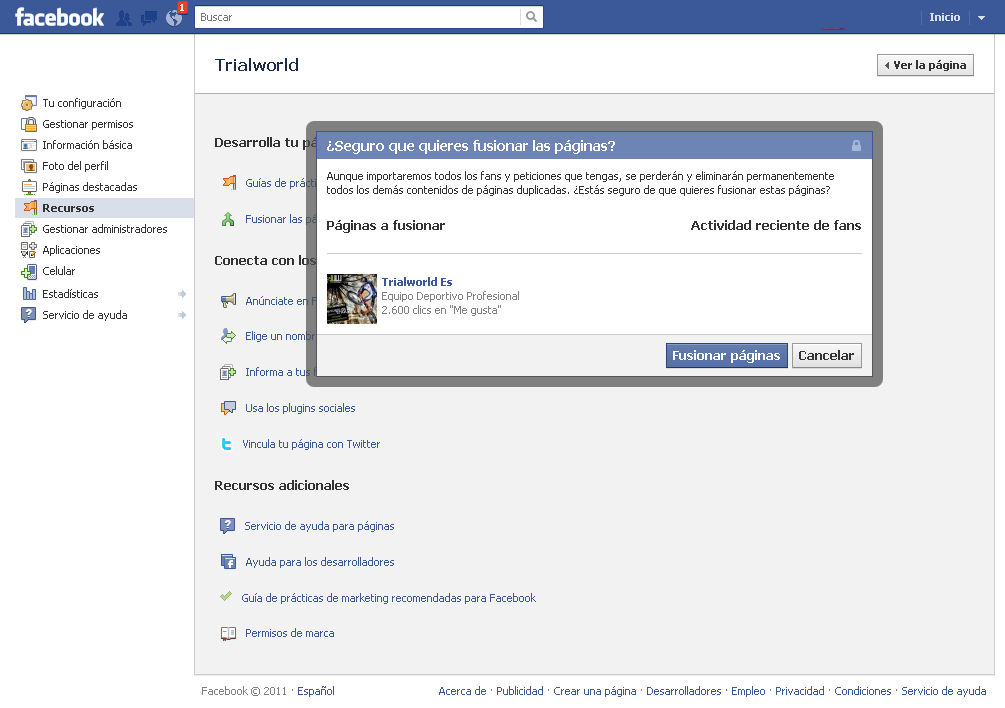Image resolution: width=1005 pixels, height=708 pixels.
Task: Open Desarrolladores footer link
Action: (683, 691)
